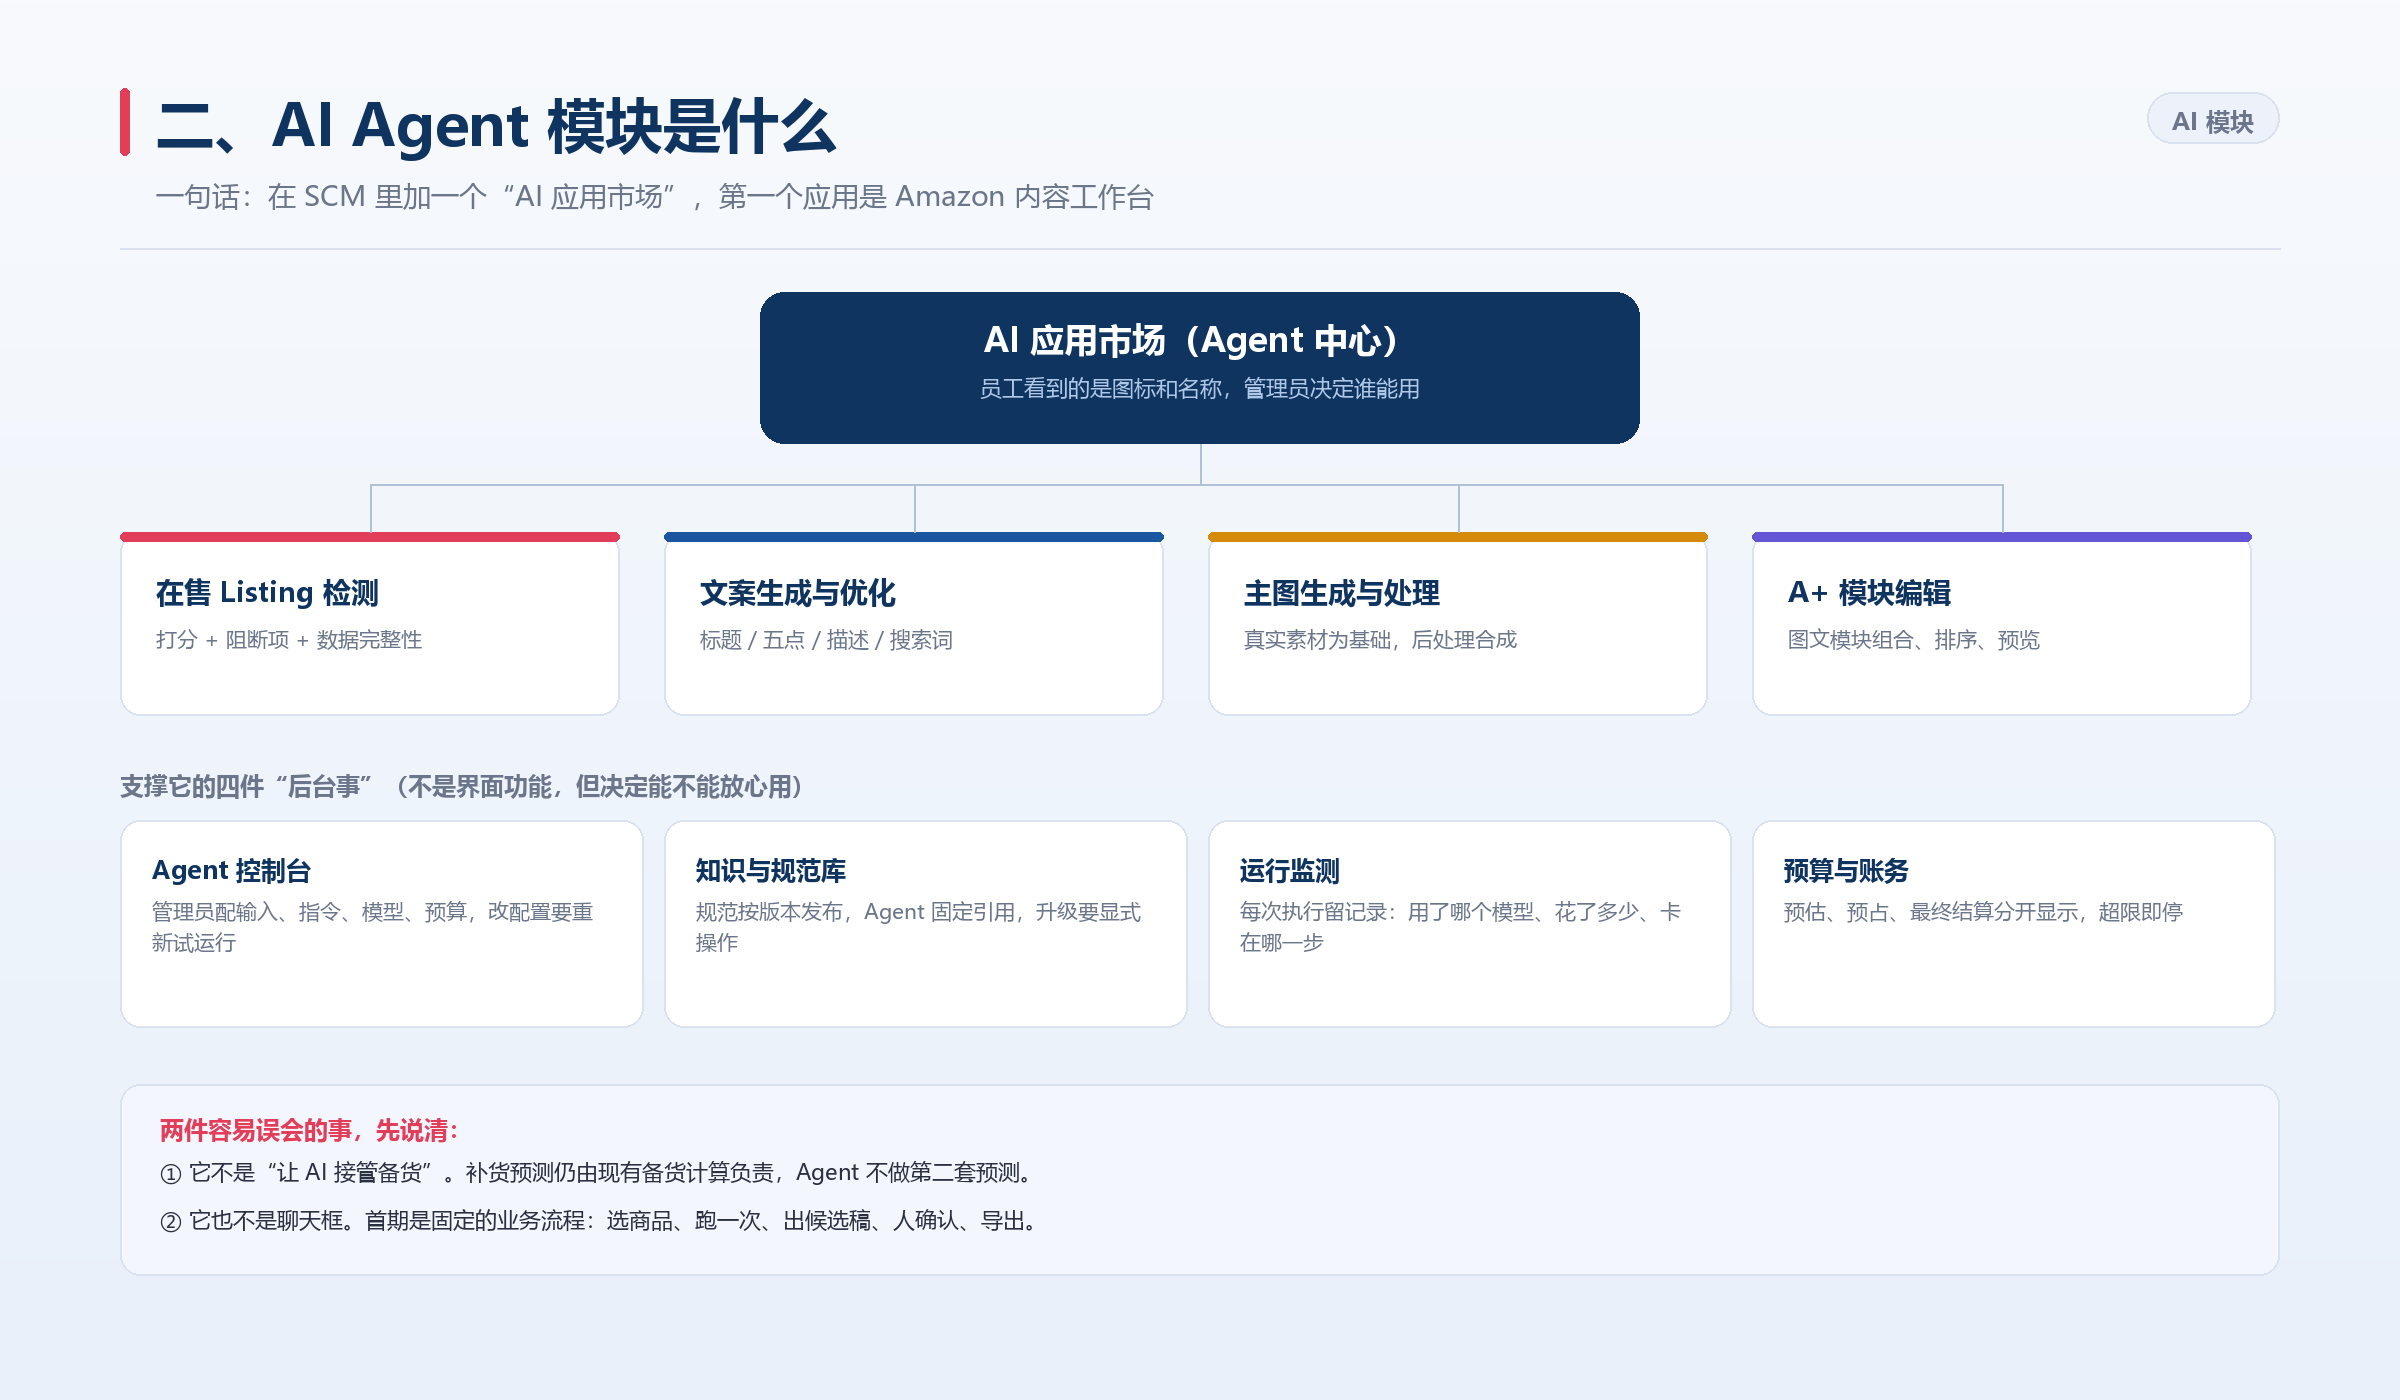The width and height of the screenshot is (2400, 1400).
Task: Click the slide title '二、AI Agent 模块是什么'
Action: click(496, 126)
